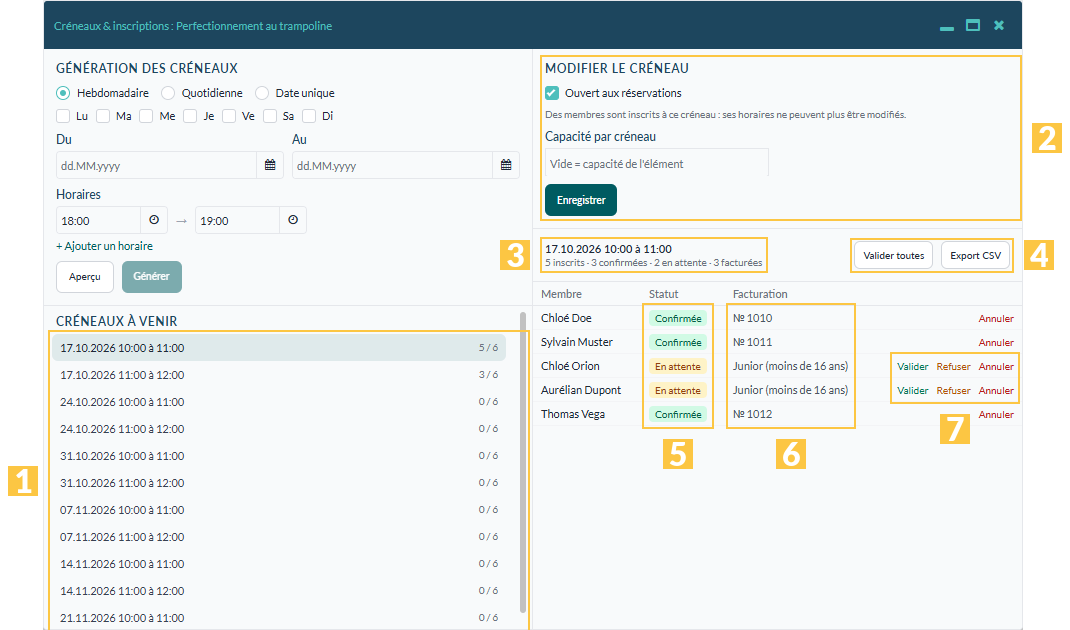Cancel Thomas Vega's registration
Screen dimensions: 1070x630
tap(996, 414)
